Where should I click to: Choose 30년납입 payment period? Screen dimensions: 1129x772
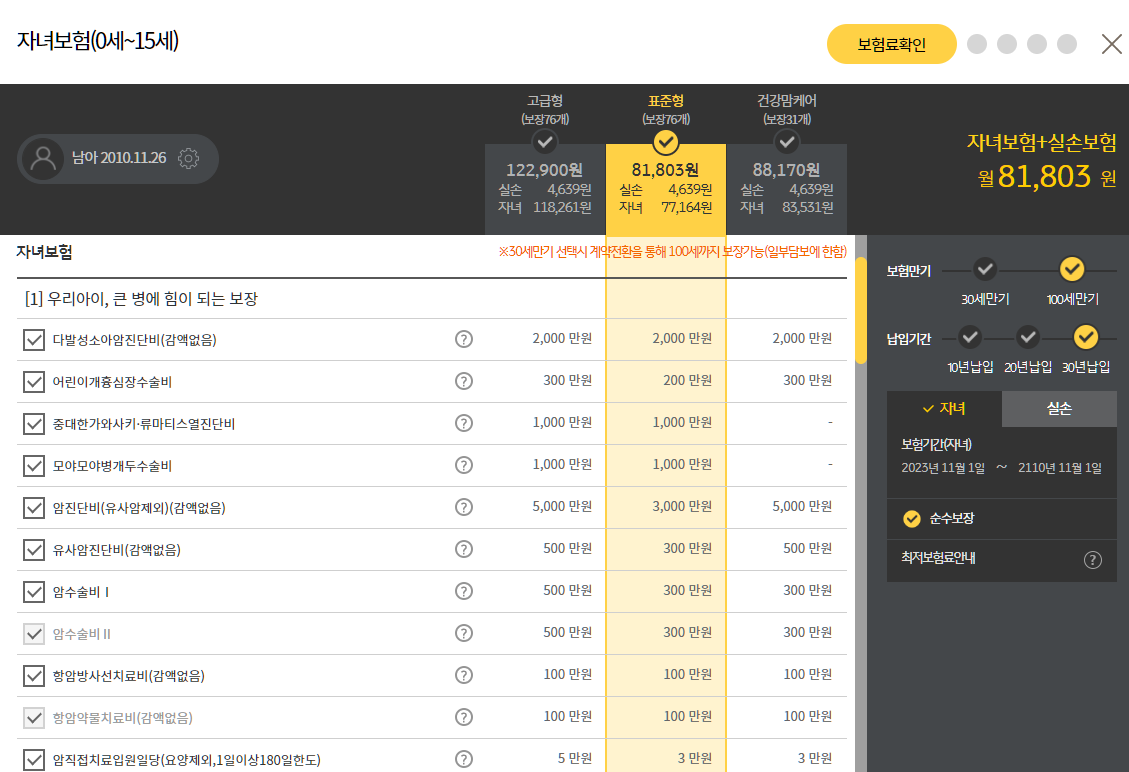pyautogui.click(x=1086, y=337)
